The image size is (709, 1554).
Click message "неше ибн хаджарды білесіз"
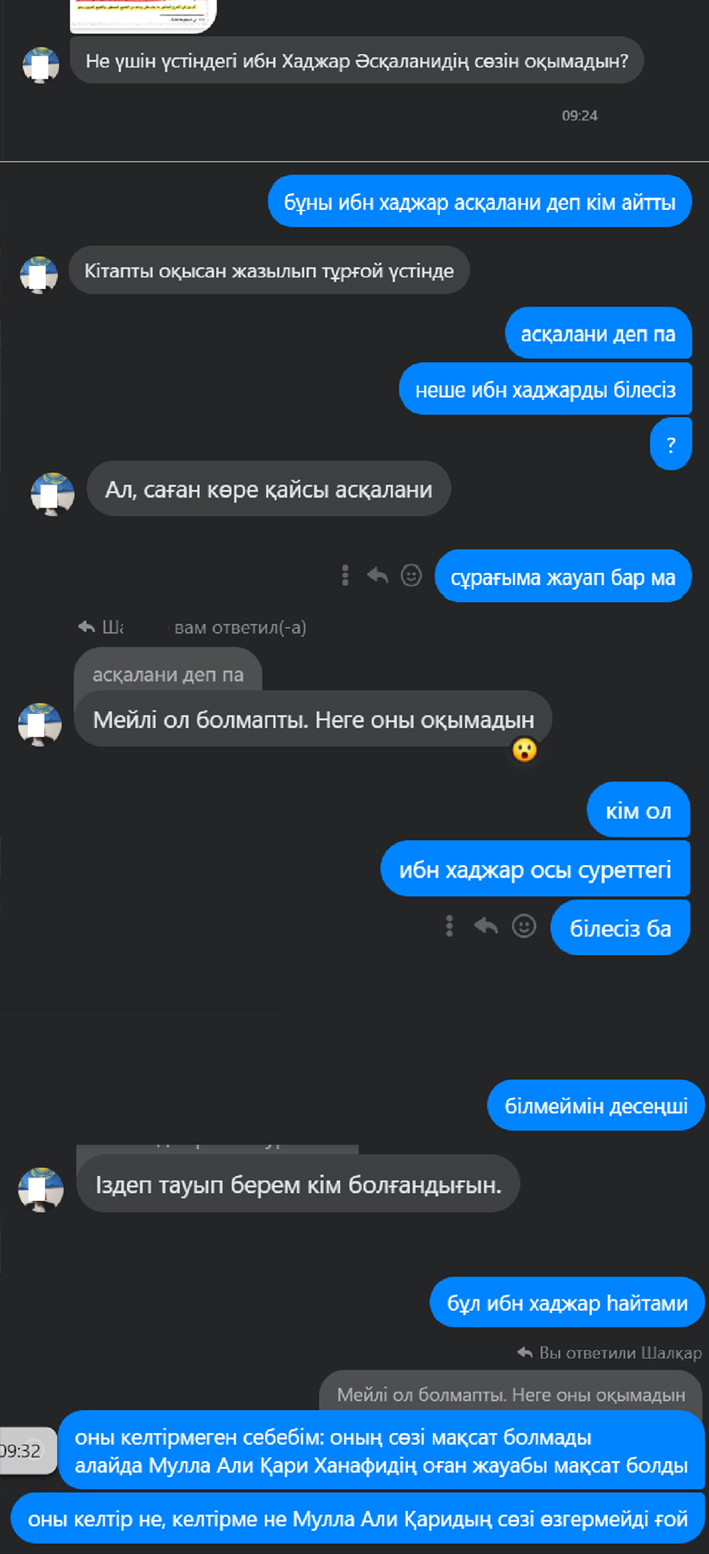coord(546,389)
